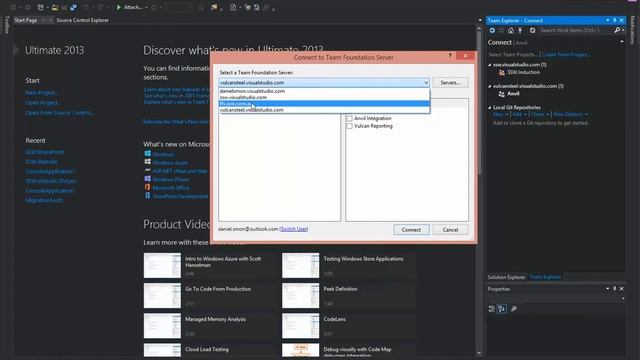The image size is (640, 360).
Task: Click the SharePoint Development icon
Action: [x=148, y=196]
